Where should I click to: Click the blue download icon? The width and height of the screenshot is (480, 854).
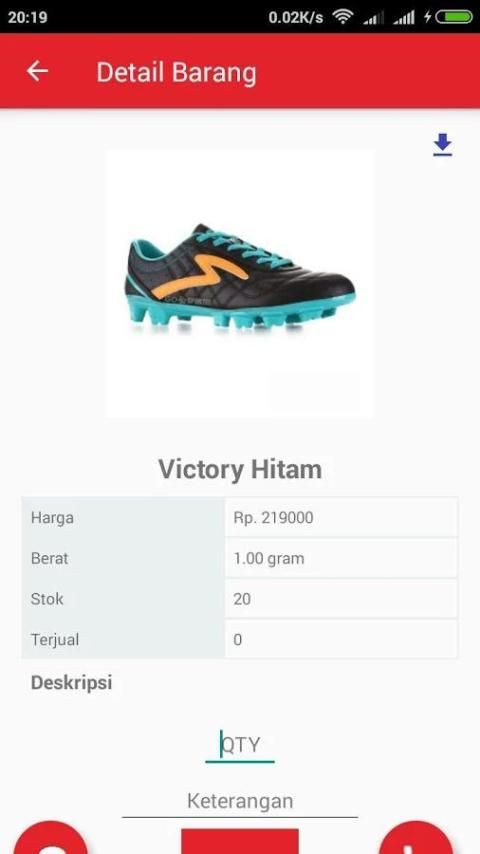(442, 145)
